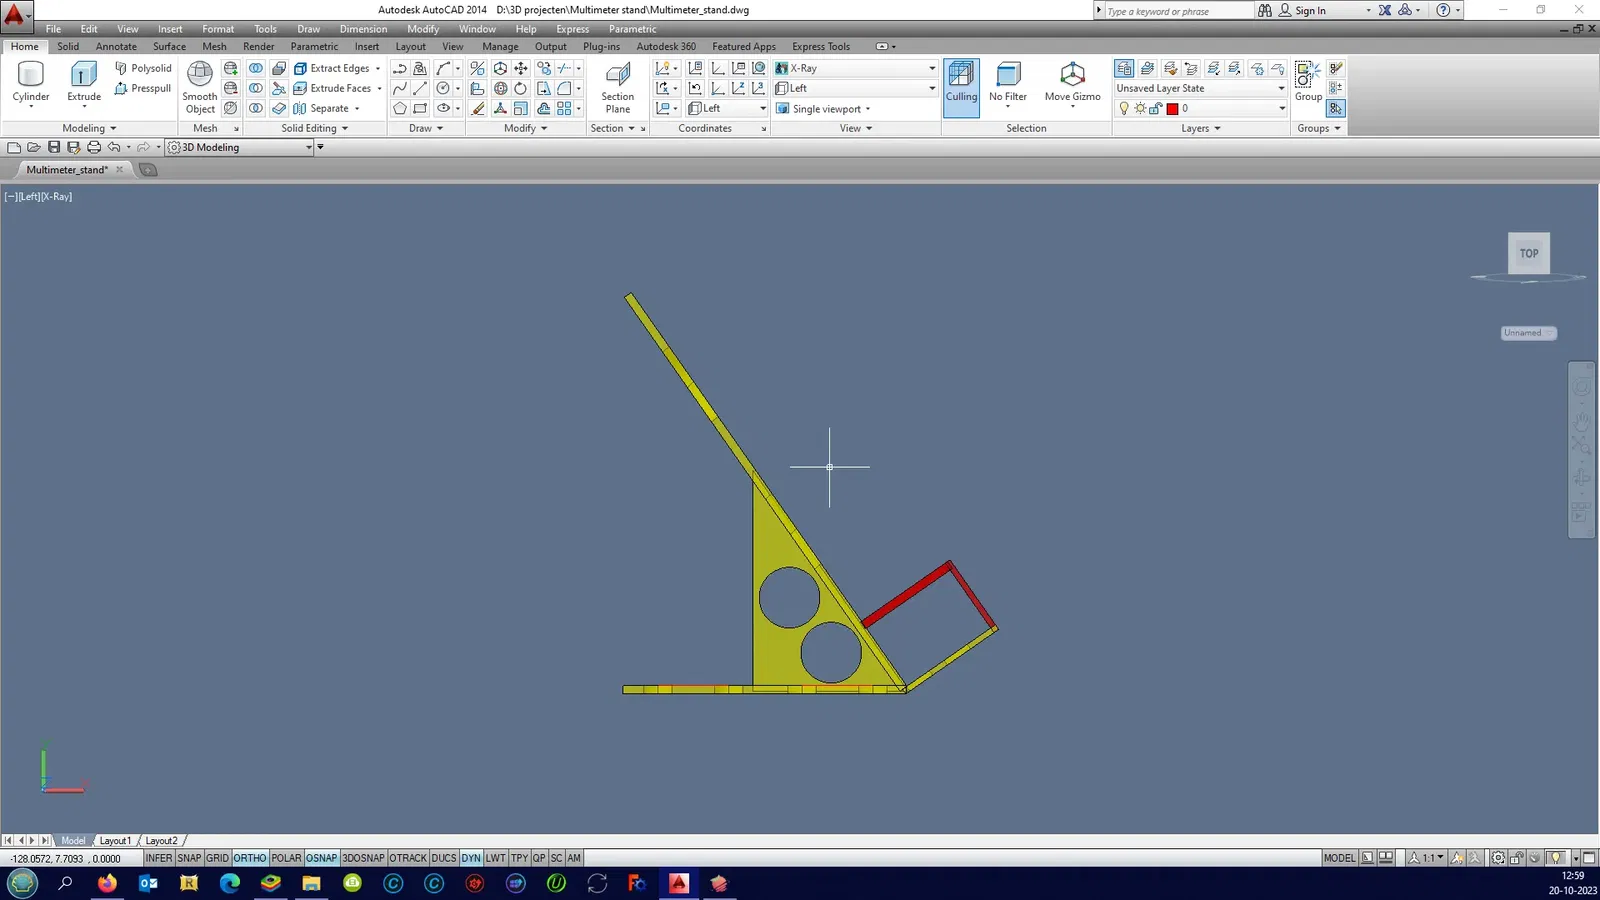The width and height of the screenshot is (1600, 900).
Task: Click the Move Gizmo button
Action: click(x=1073, y=83)
